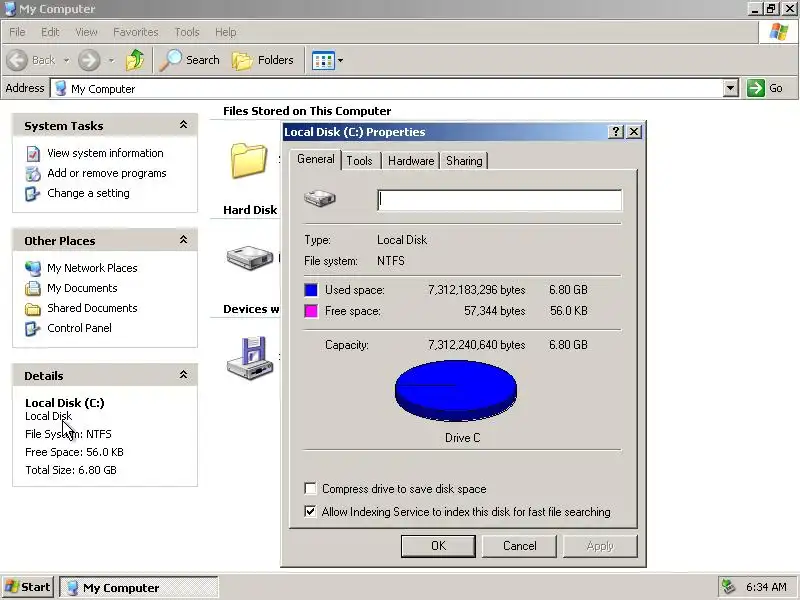Open My Documents link
Viewport: 800px width, 600px height.
(82, 288)
